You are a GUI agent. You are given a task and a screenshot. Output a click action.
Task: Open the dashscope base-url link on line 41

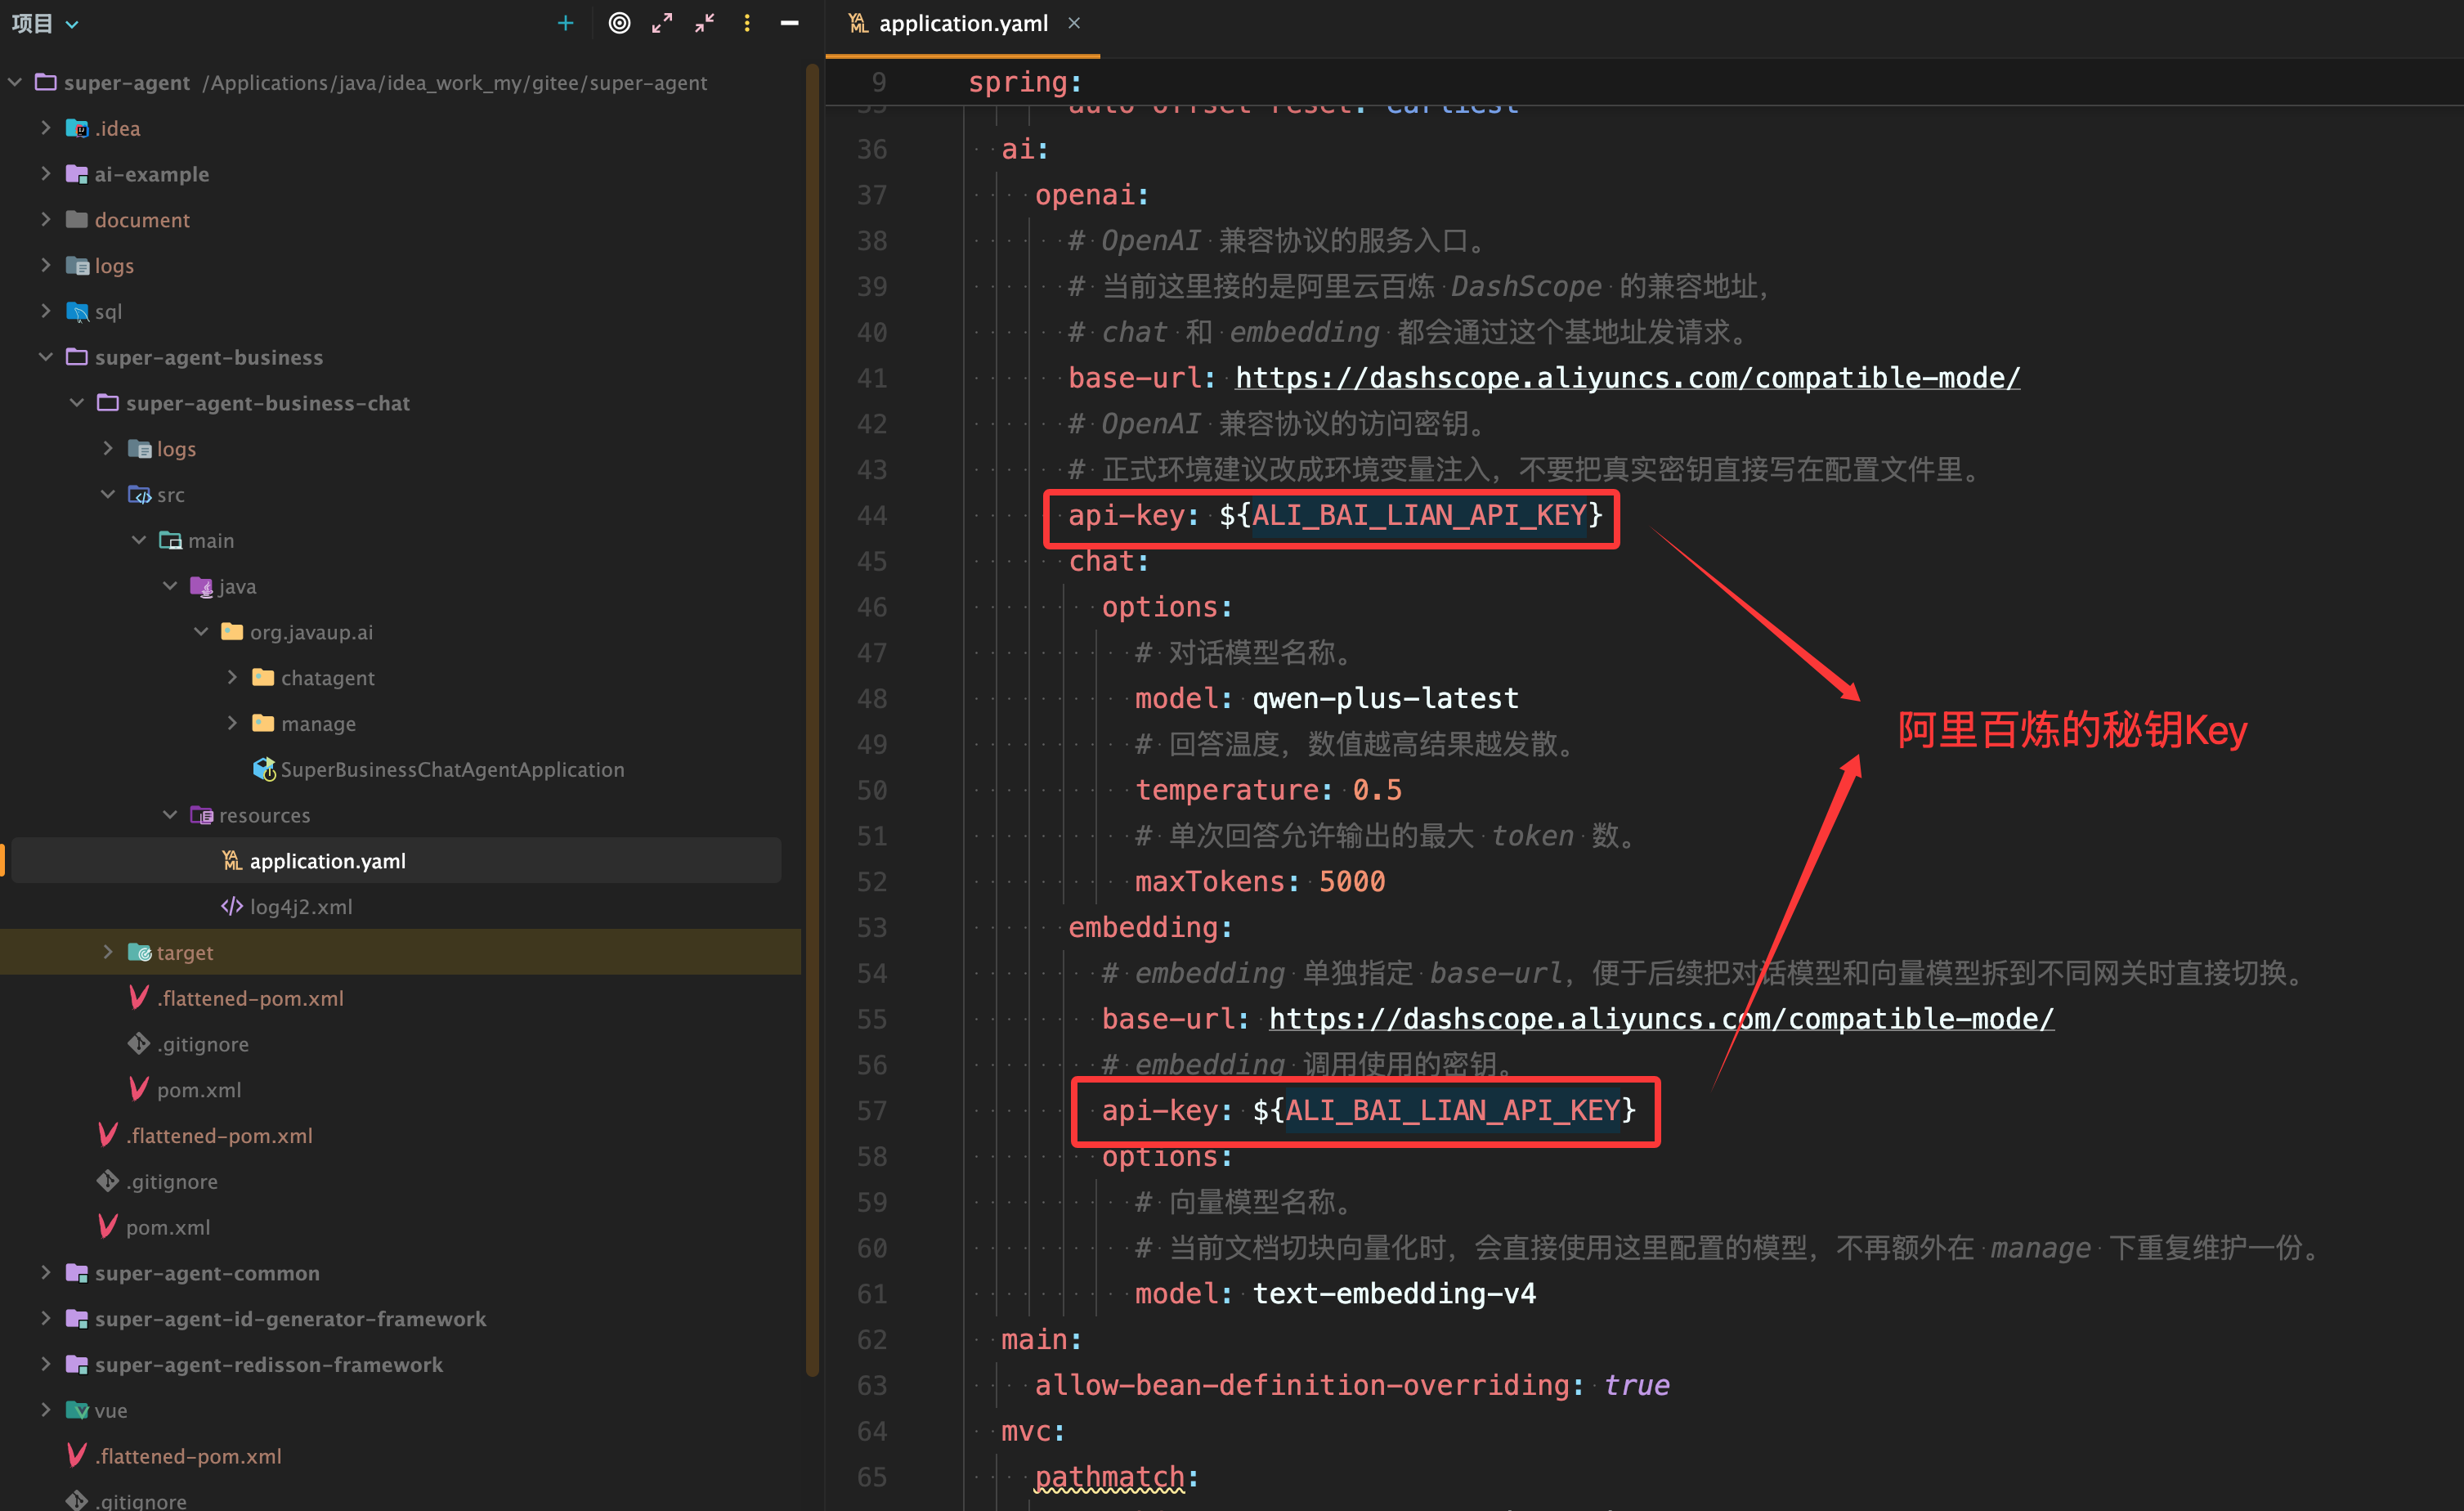point(1627,378)
